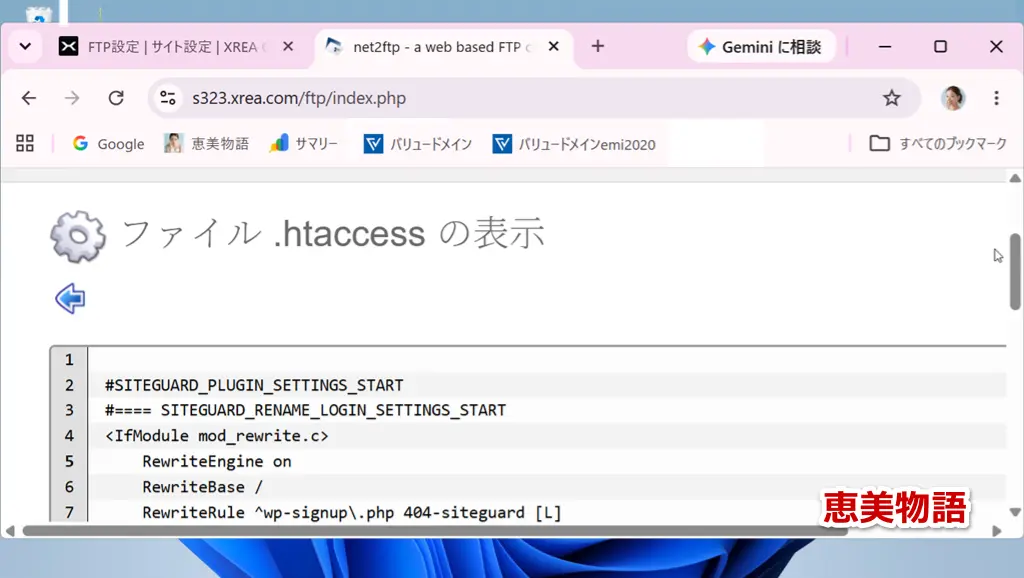Switch to the FTP設定 XREA tab
The width and height of the screenshot is (1024, 578).
click(x=176, y=47)
